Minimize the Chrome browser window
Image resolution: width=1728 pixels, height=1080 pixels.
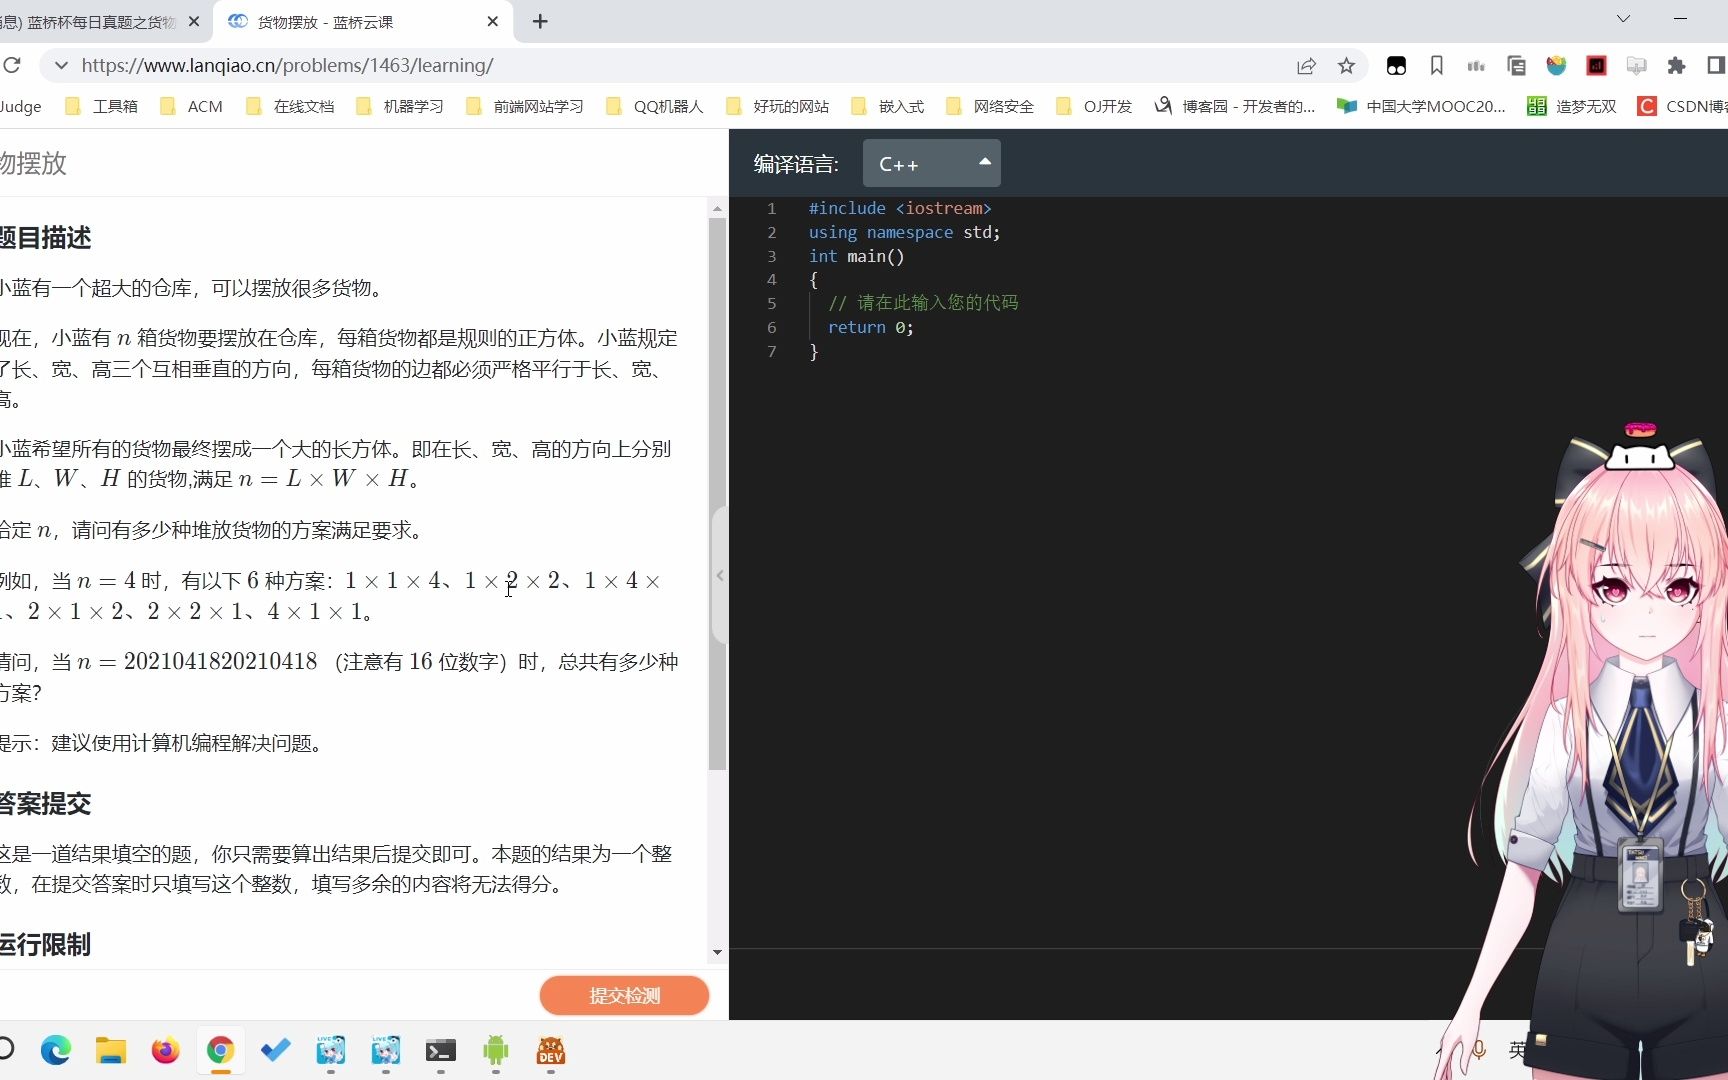click(1680, 19)
